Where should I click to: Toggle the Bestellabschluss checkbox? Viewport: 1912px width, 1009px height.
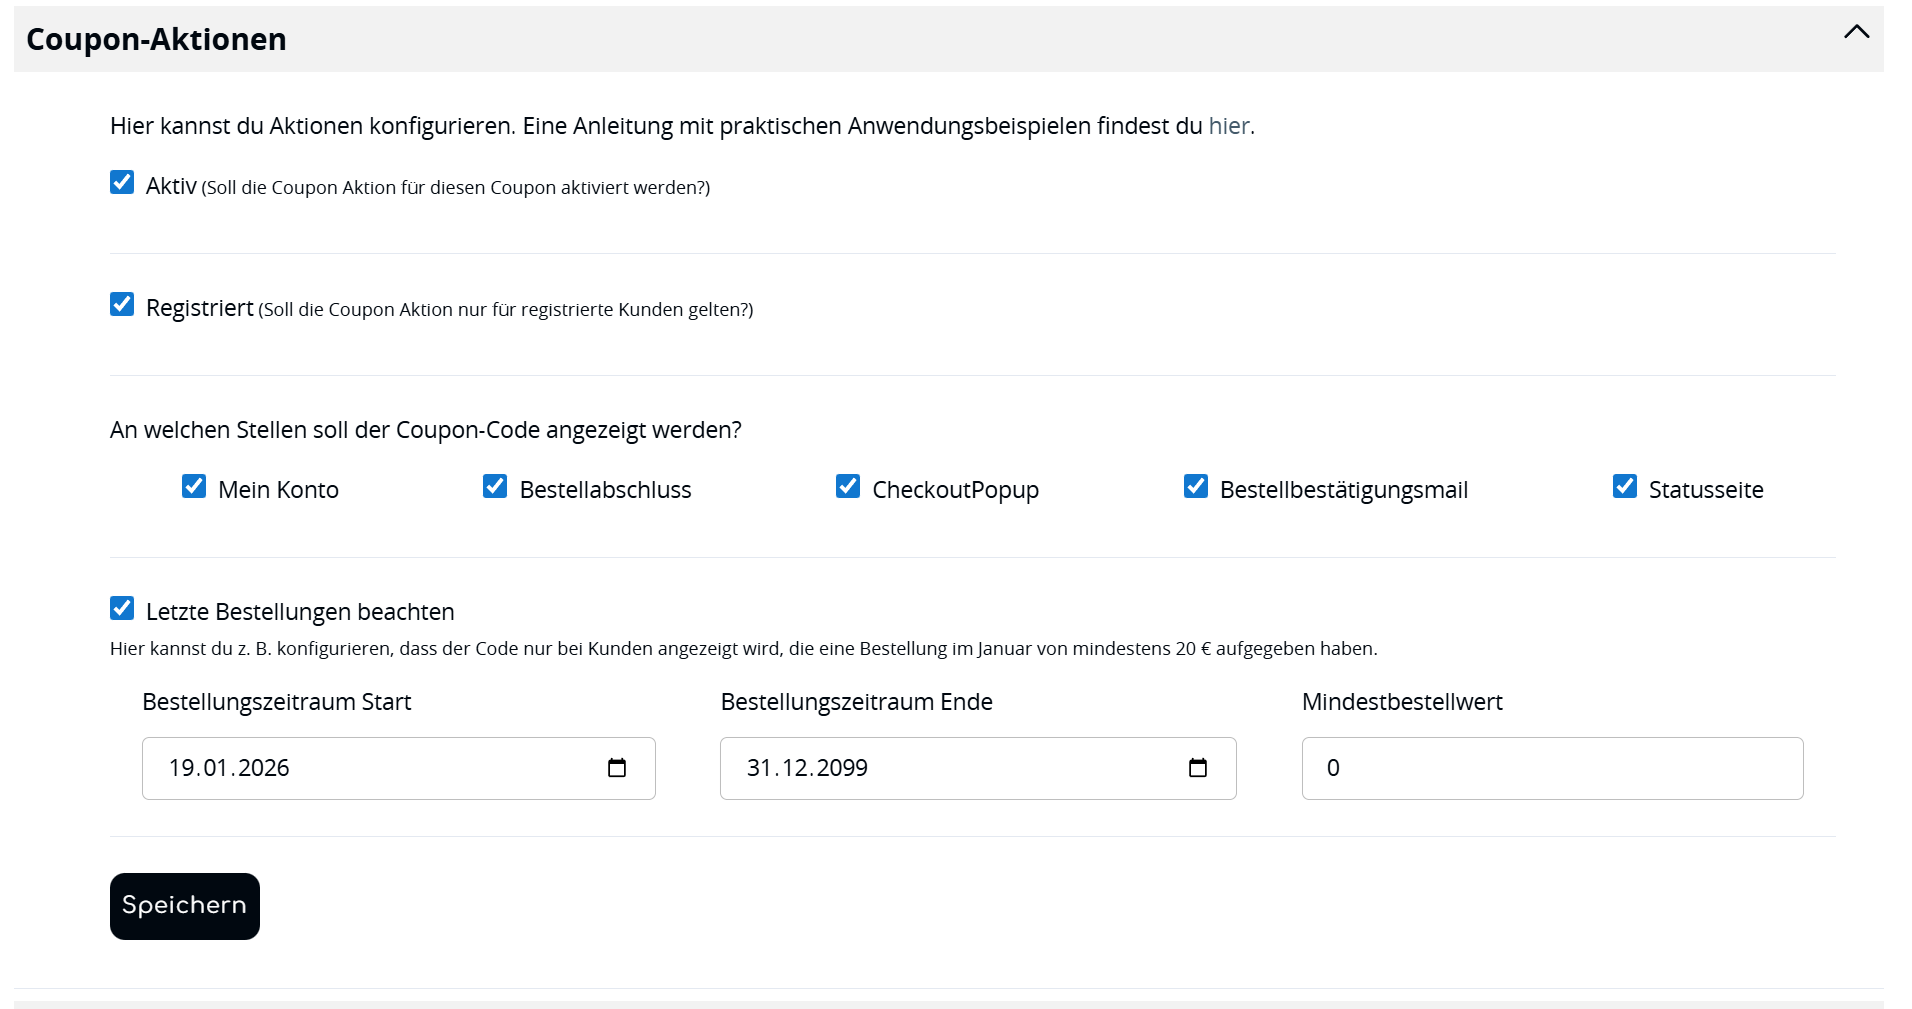[495, 486]
